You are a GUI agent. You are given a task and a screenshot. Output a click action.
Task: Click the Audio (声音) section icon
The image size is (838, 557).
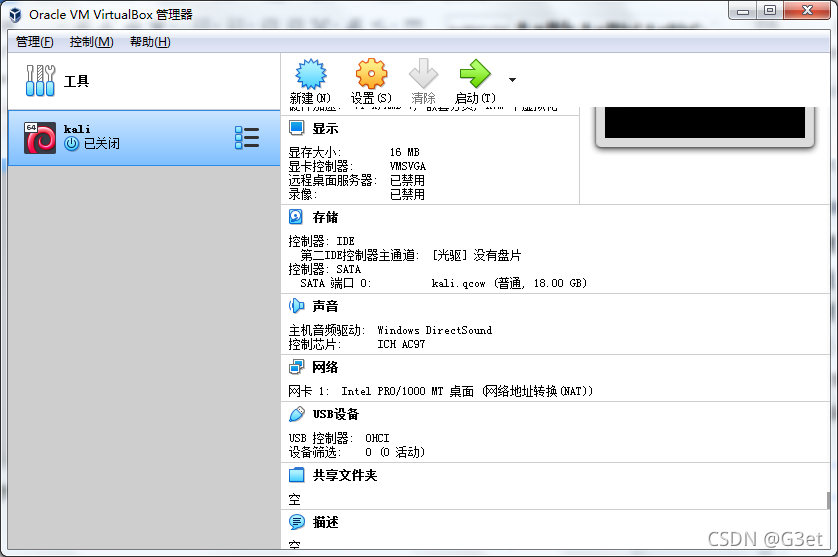click(296, 305)
